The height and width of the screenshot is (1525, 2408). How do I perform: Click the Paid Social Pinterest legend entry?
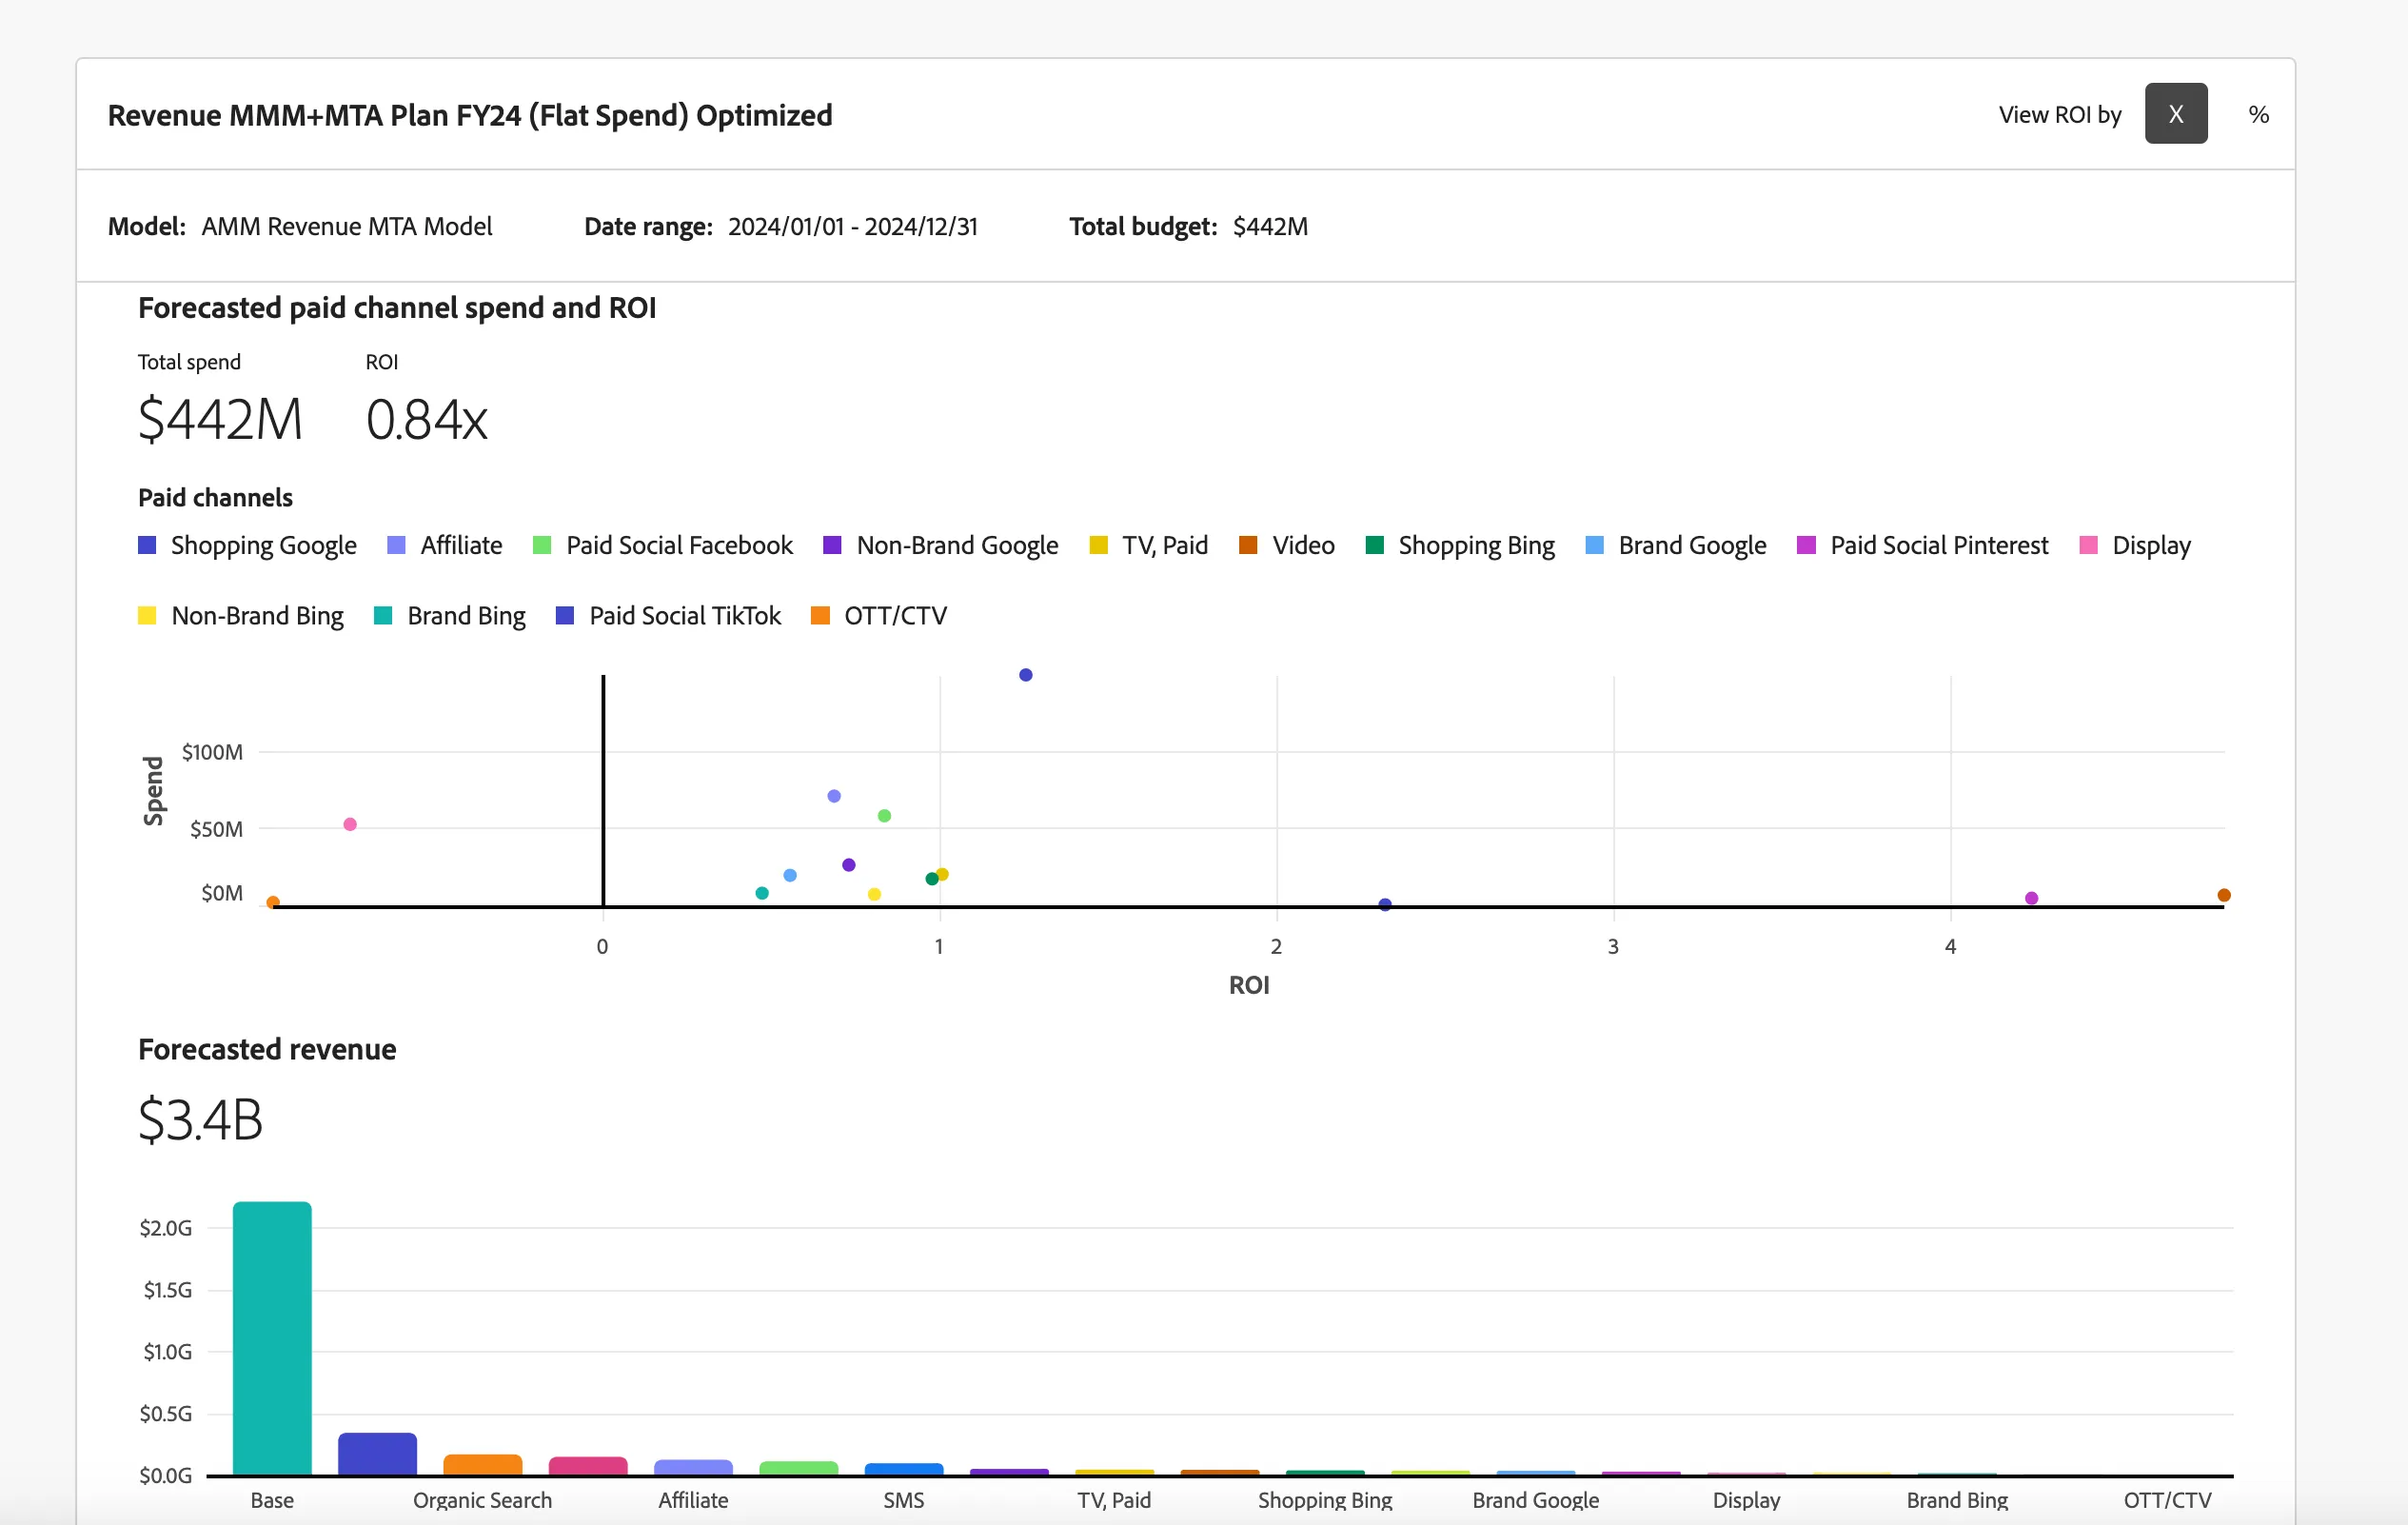(x=1922, y=545)
